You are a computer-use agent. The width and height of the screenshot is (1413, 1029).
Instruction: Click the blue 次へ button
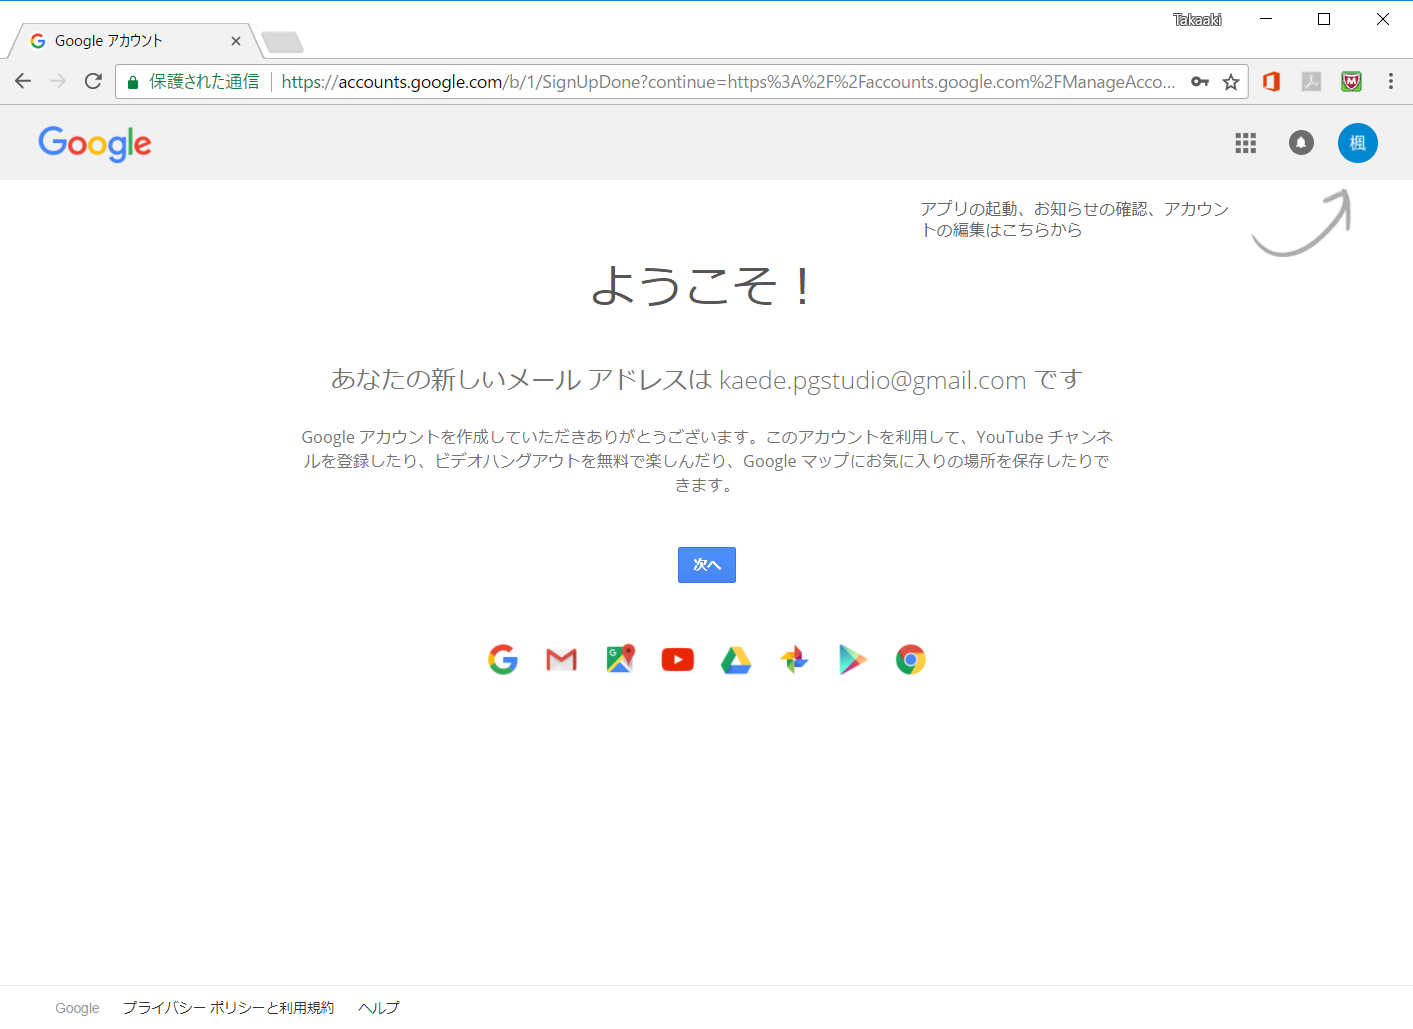707,565
